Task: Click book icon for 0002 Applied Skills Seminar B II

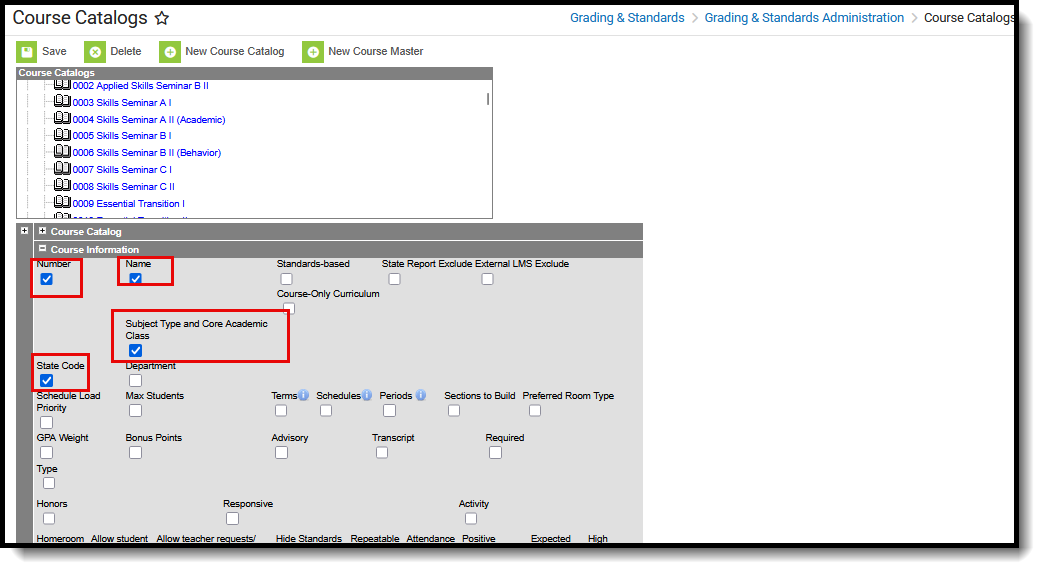Action: (62, 85)
